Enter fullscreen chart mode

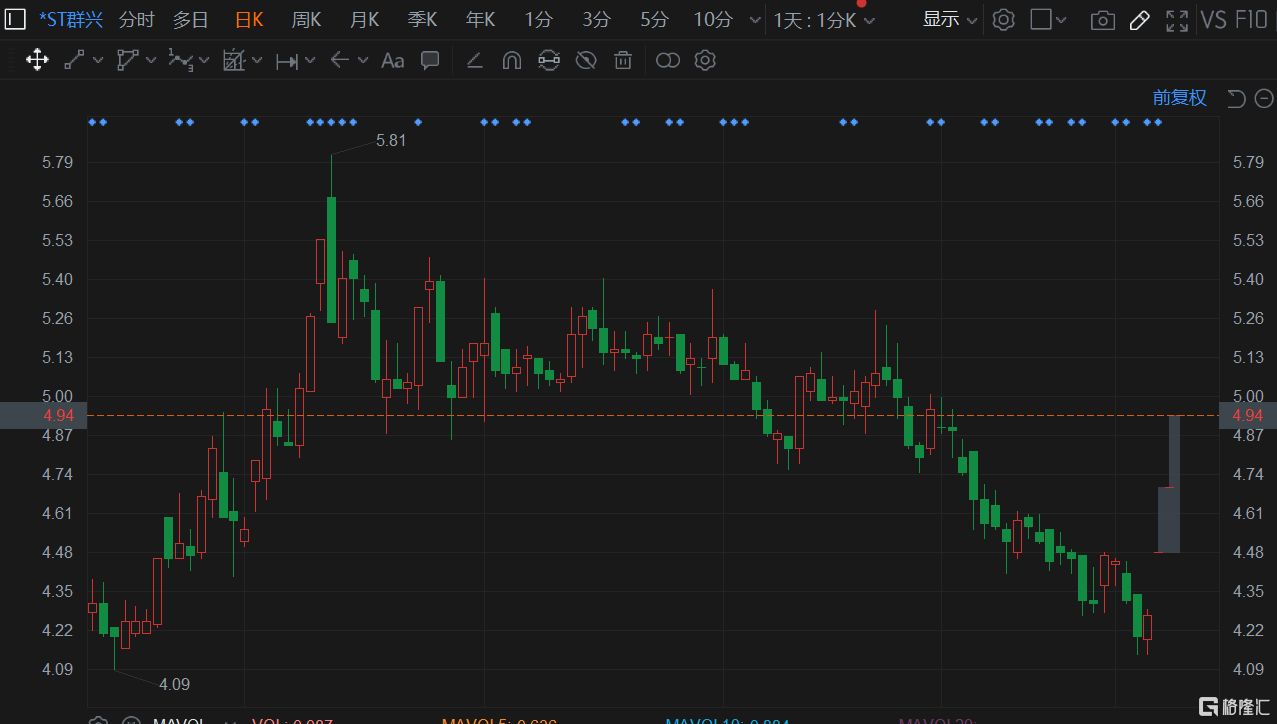1177,20
